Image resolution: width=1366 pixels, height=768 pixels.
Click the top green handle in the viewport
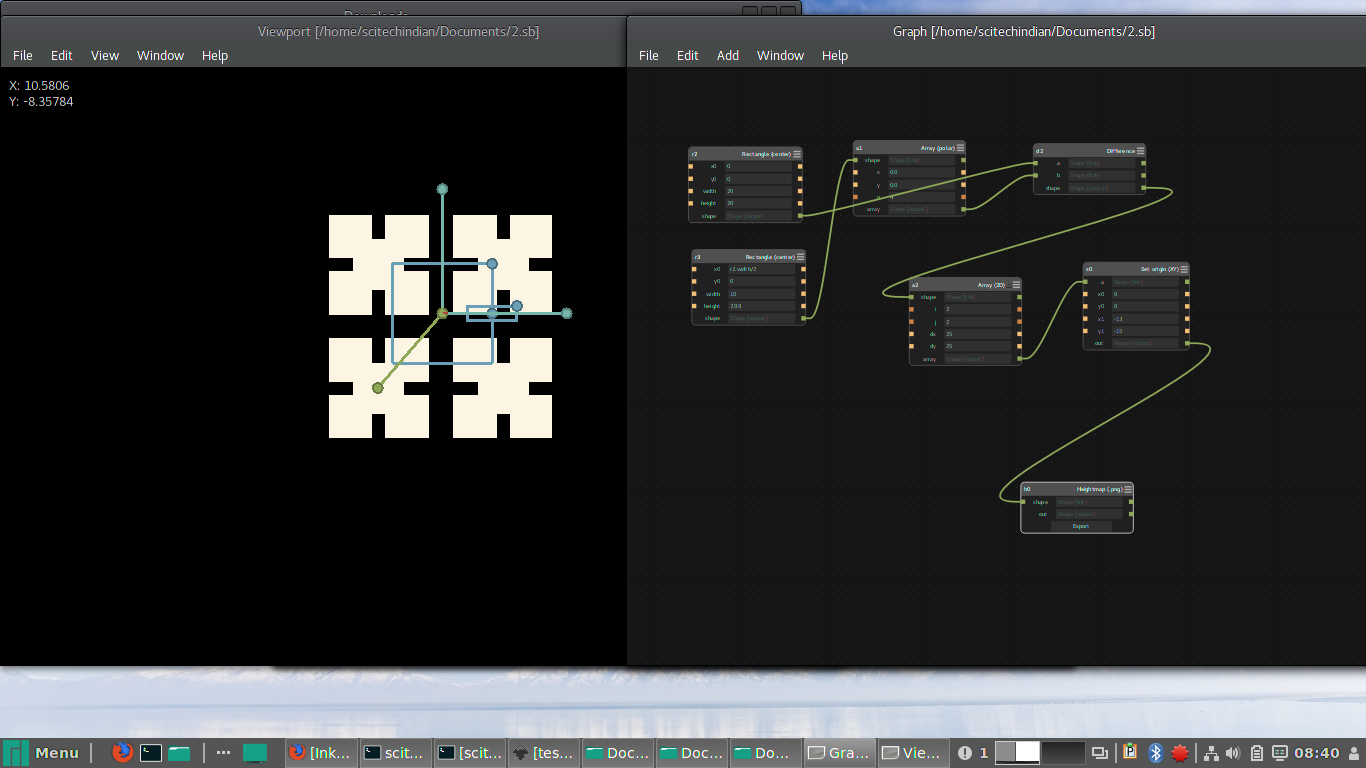tap(442, 189)
